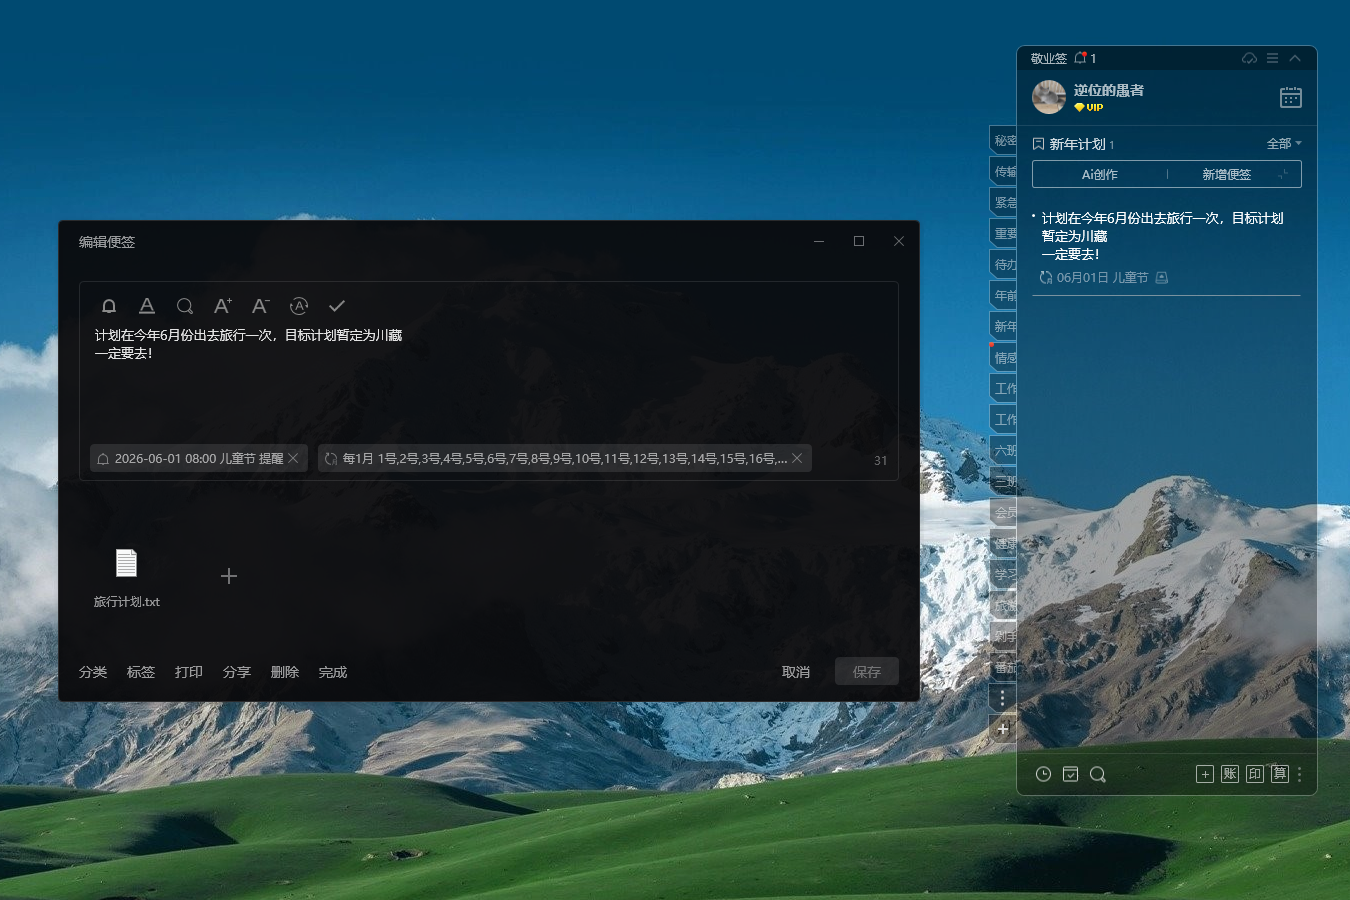Click the reminder bell icon in editor toolbar
The height and width of the screenshot is (900, 1350).
tap(109, 306)
